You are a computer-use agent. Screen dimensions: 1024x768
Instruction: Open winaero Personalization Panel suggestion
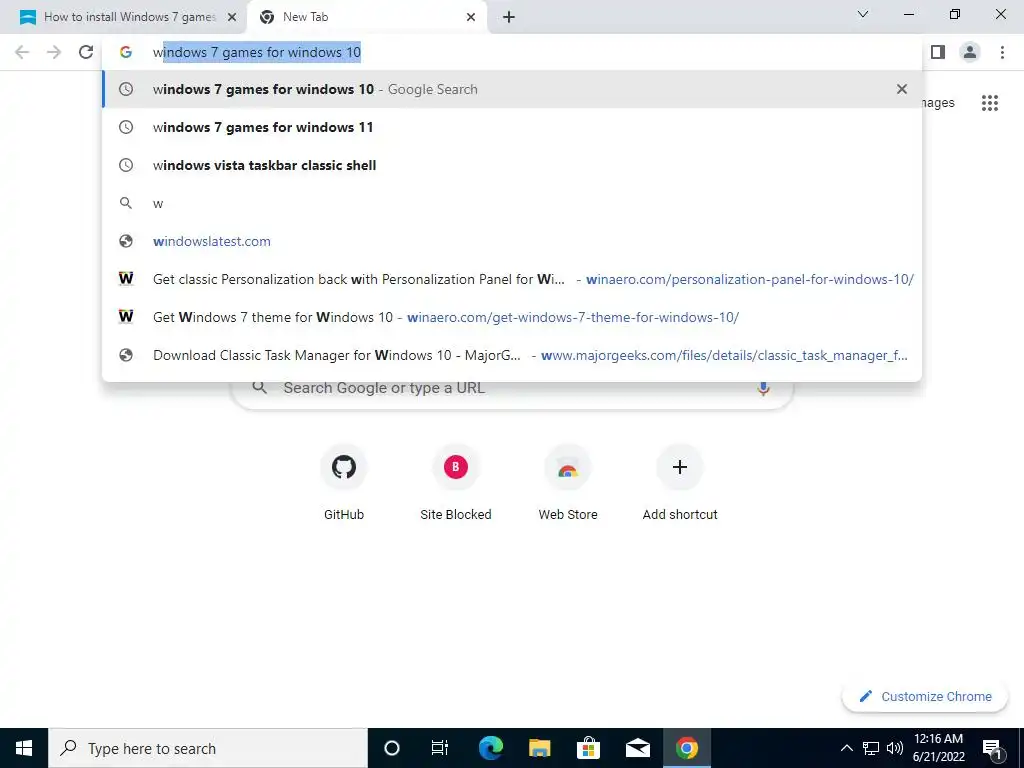(512, 279)
